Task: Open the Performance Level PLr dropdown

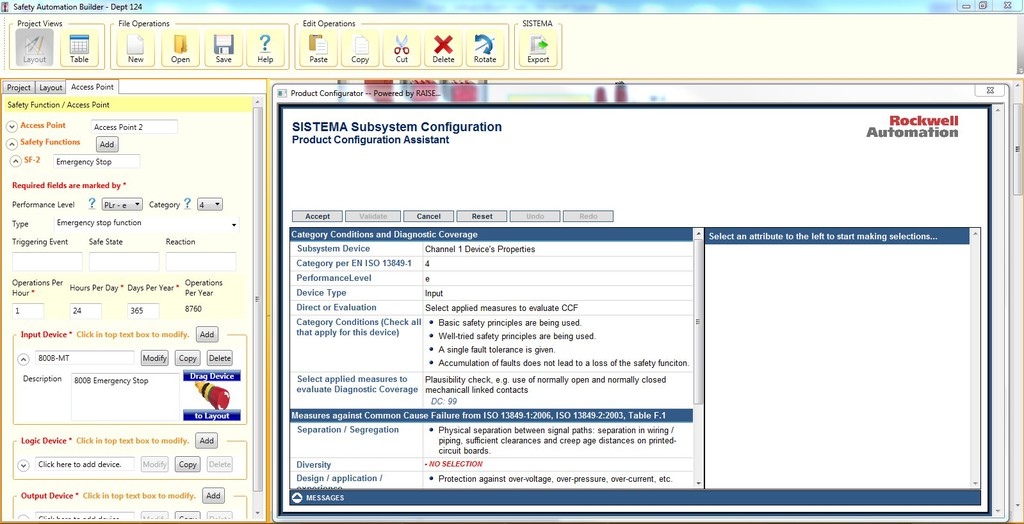Action: (x=122, y=205)
